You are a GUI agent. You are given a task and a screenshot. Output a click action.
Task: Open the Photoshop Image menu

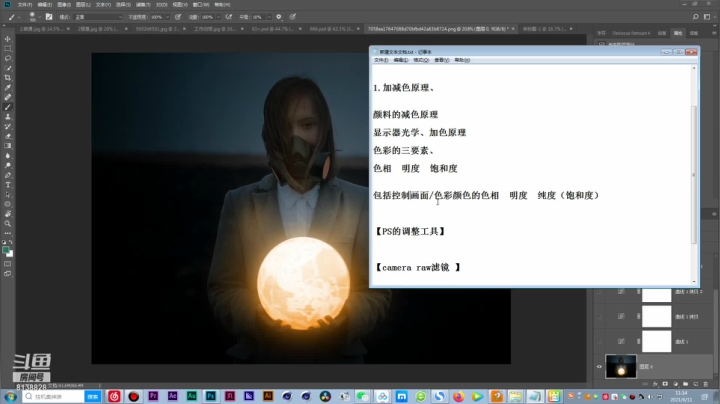click(64, 5)
